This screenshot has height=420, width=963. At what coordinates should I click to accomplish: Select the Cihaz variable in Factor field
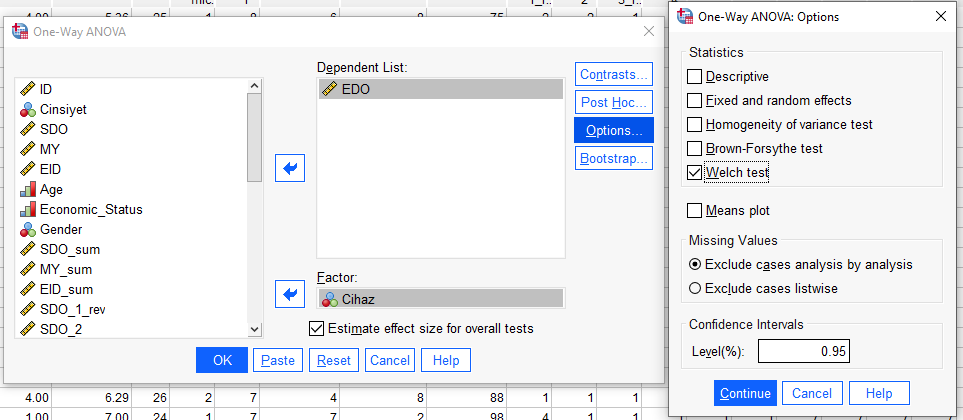[440, 297]
